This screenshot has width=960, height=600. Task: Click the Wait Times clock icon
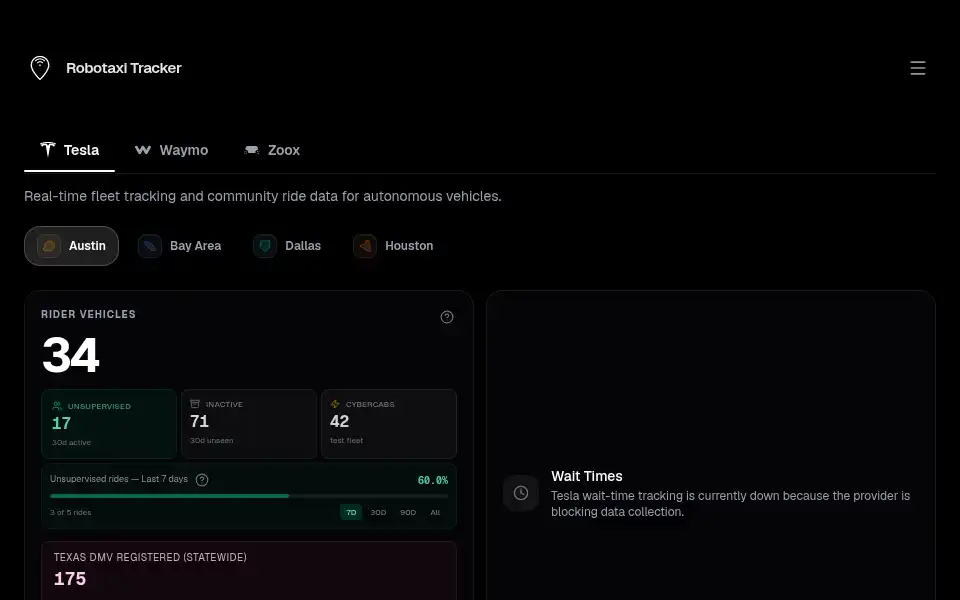520,493
